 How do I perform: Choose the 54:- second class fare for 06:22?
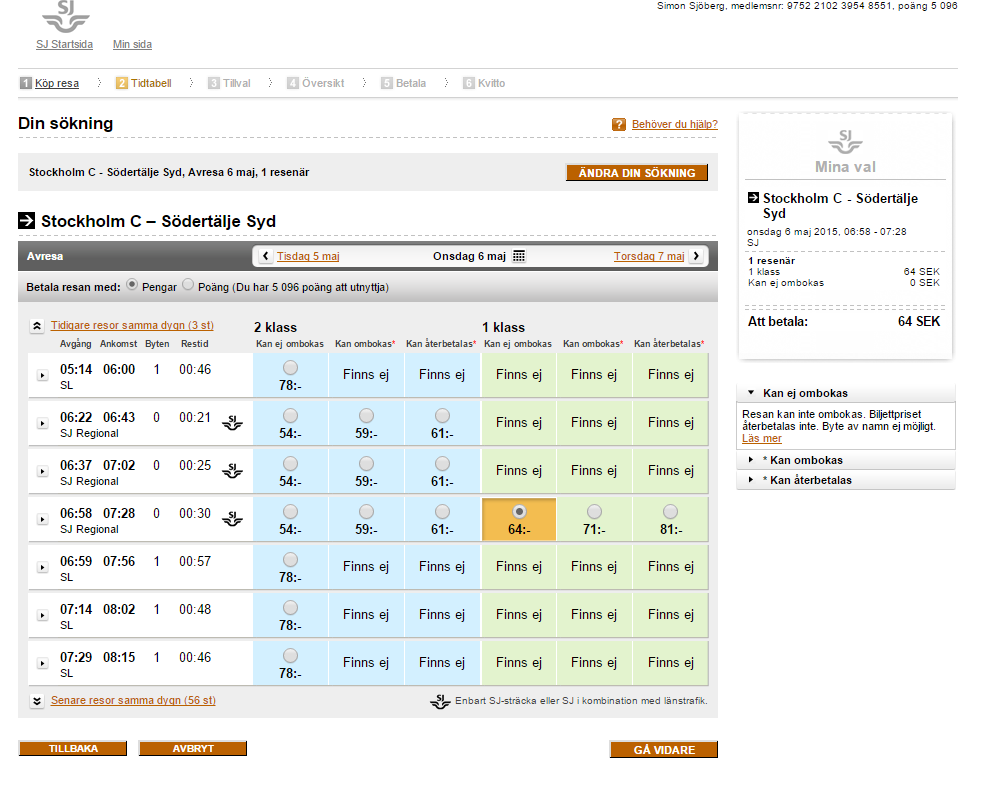point(290,415)
